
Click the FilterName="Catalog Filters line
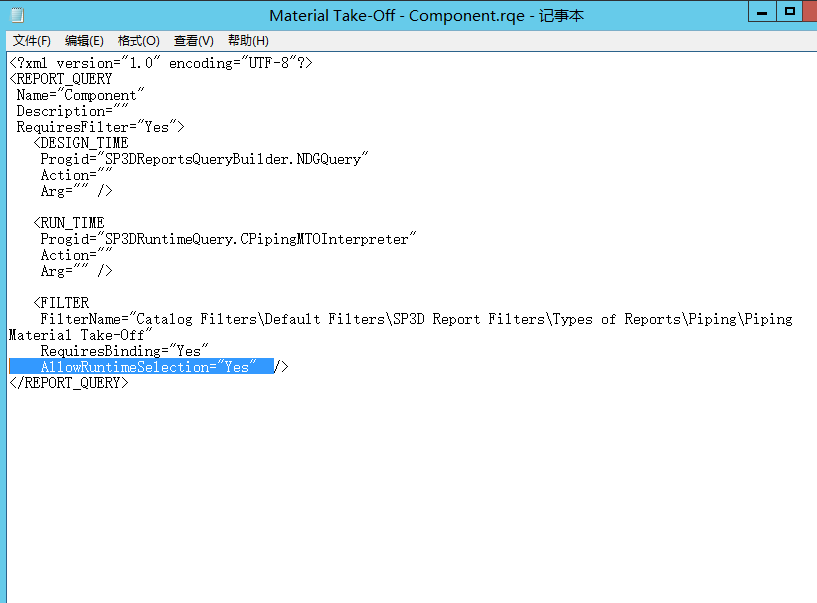coord(416,319)
